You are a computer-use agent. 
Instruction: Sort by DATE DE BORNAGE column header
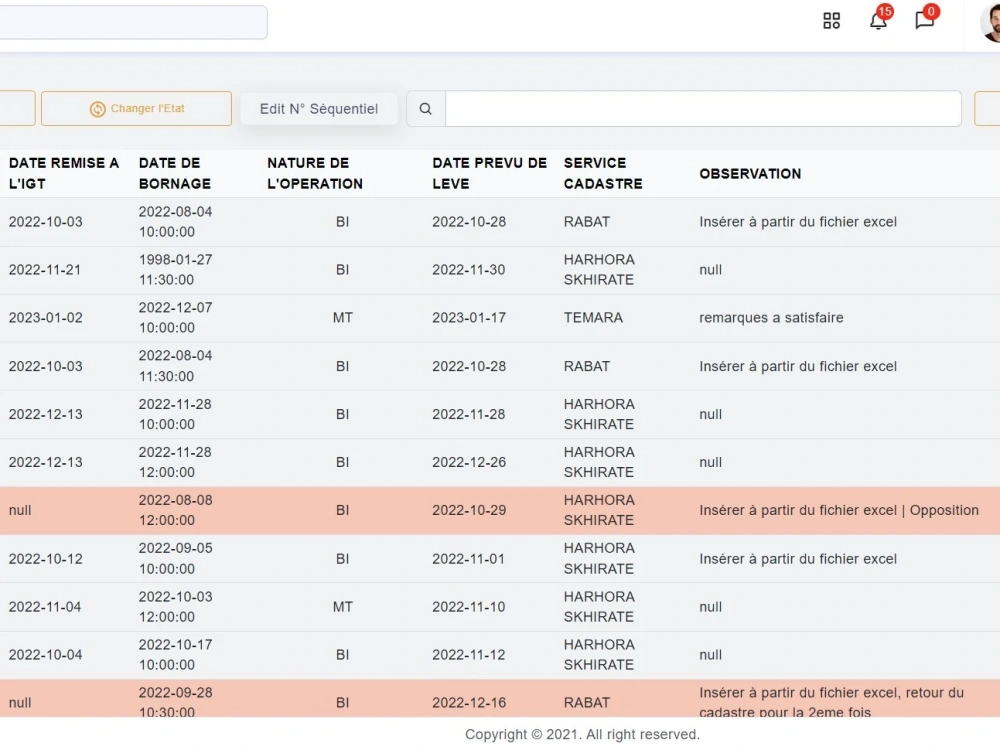[175, 173]
